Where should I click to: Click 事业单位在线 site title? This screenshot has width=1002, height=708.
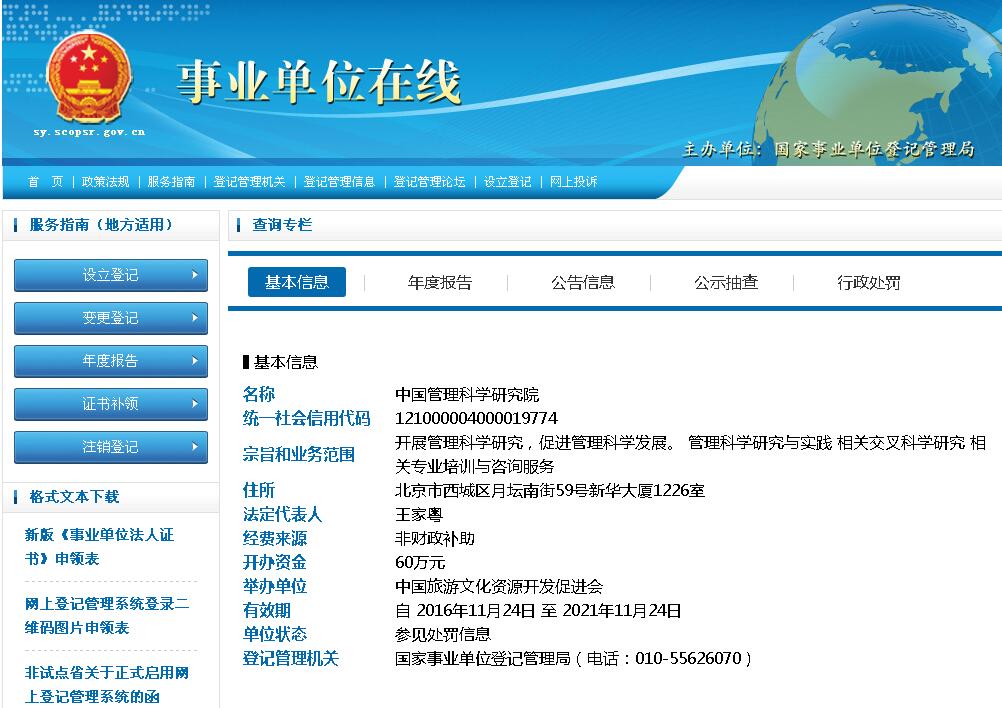tap(318, 82)
